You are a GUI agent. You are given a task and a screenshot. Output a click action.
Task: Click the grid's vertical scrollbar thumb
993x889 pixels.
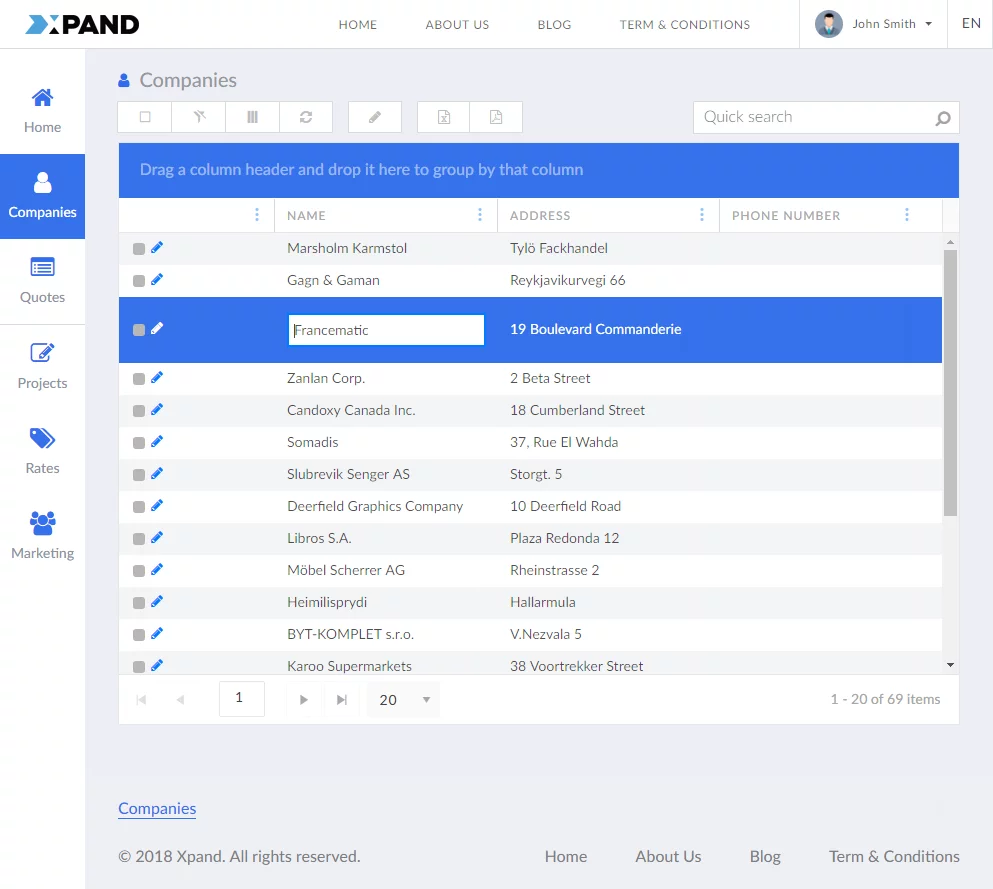(x=950, y=380)
